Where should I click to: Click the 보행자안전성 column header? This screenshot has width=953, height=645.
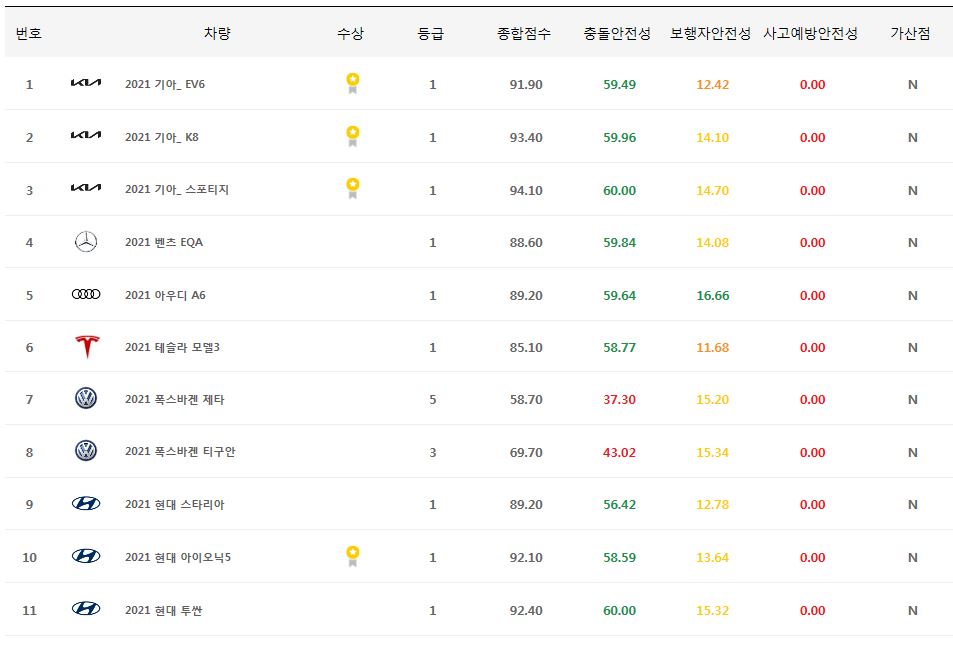(x=710, y=33)
